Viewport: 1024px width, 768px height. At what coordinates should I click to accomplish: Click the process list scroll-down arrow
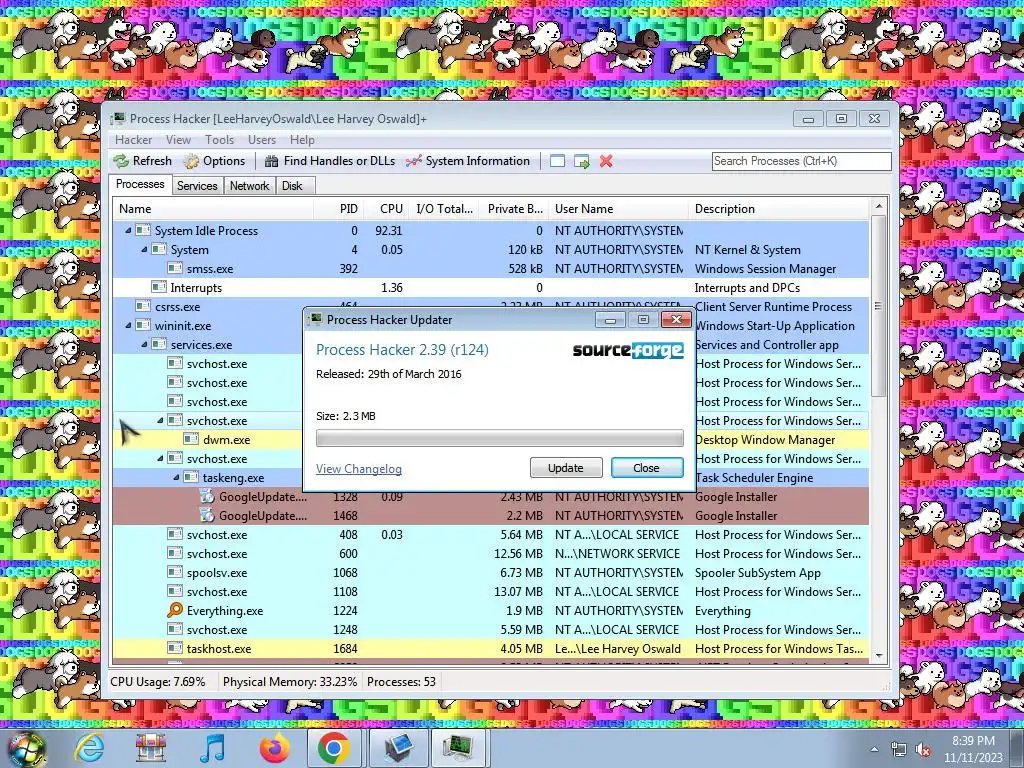[878, 656]
